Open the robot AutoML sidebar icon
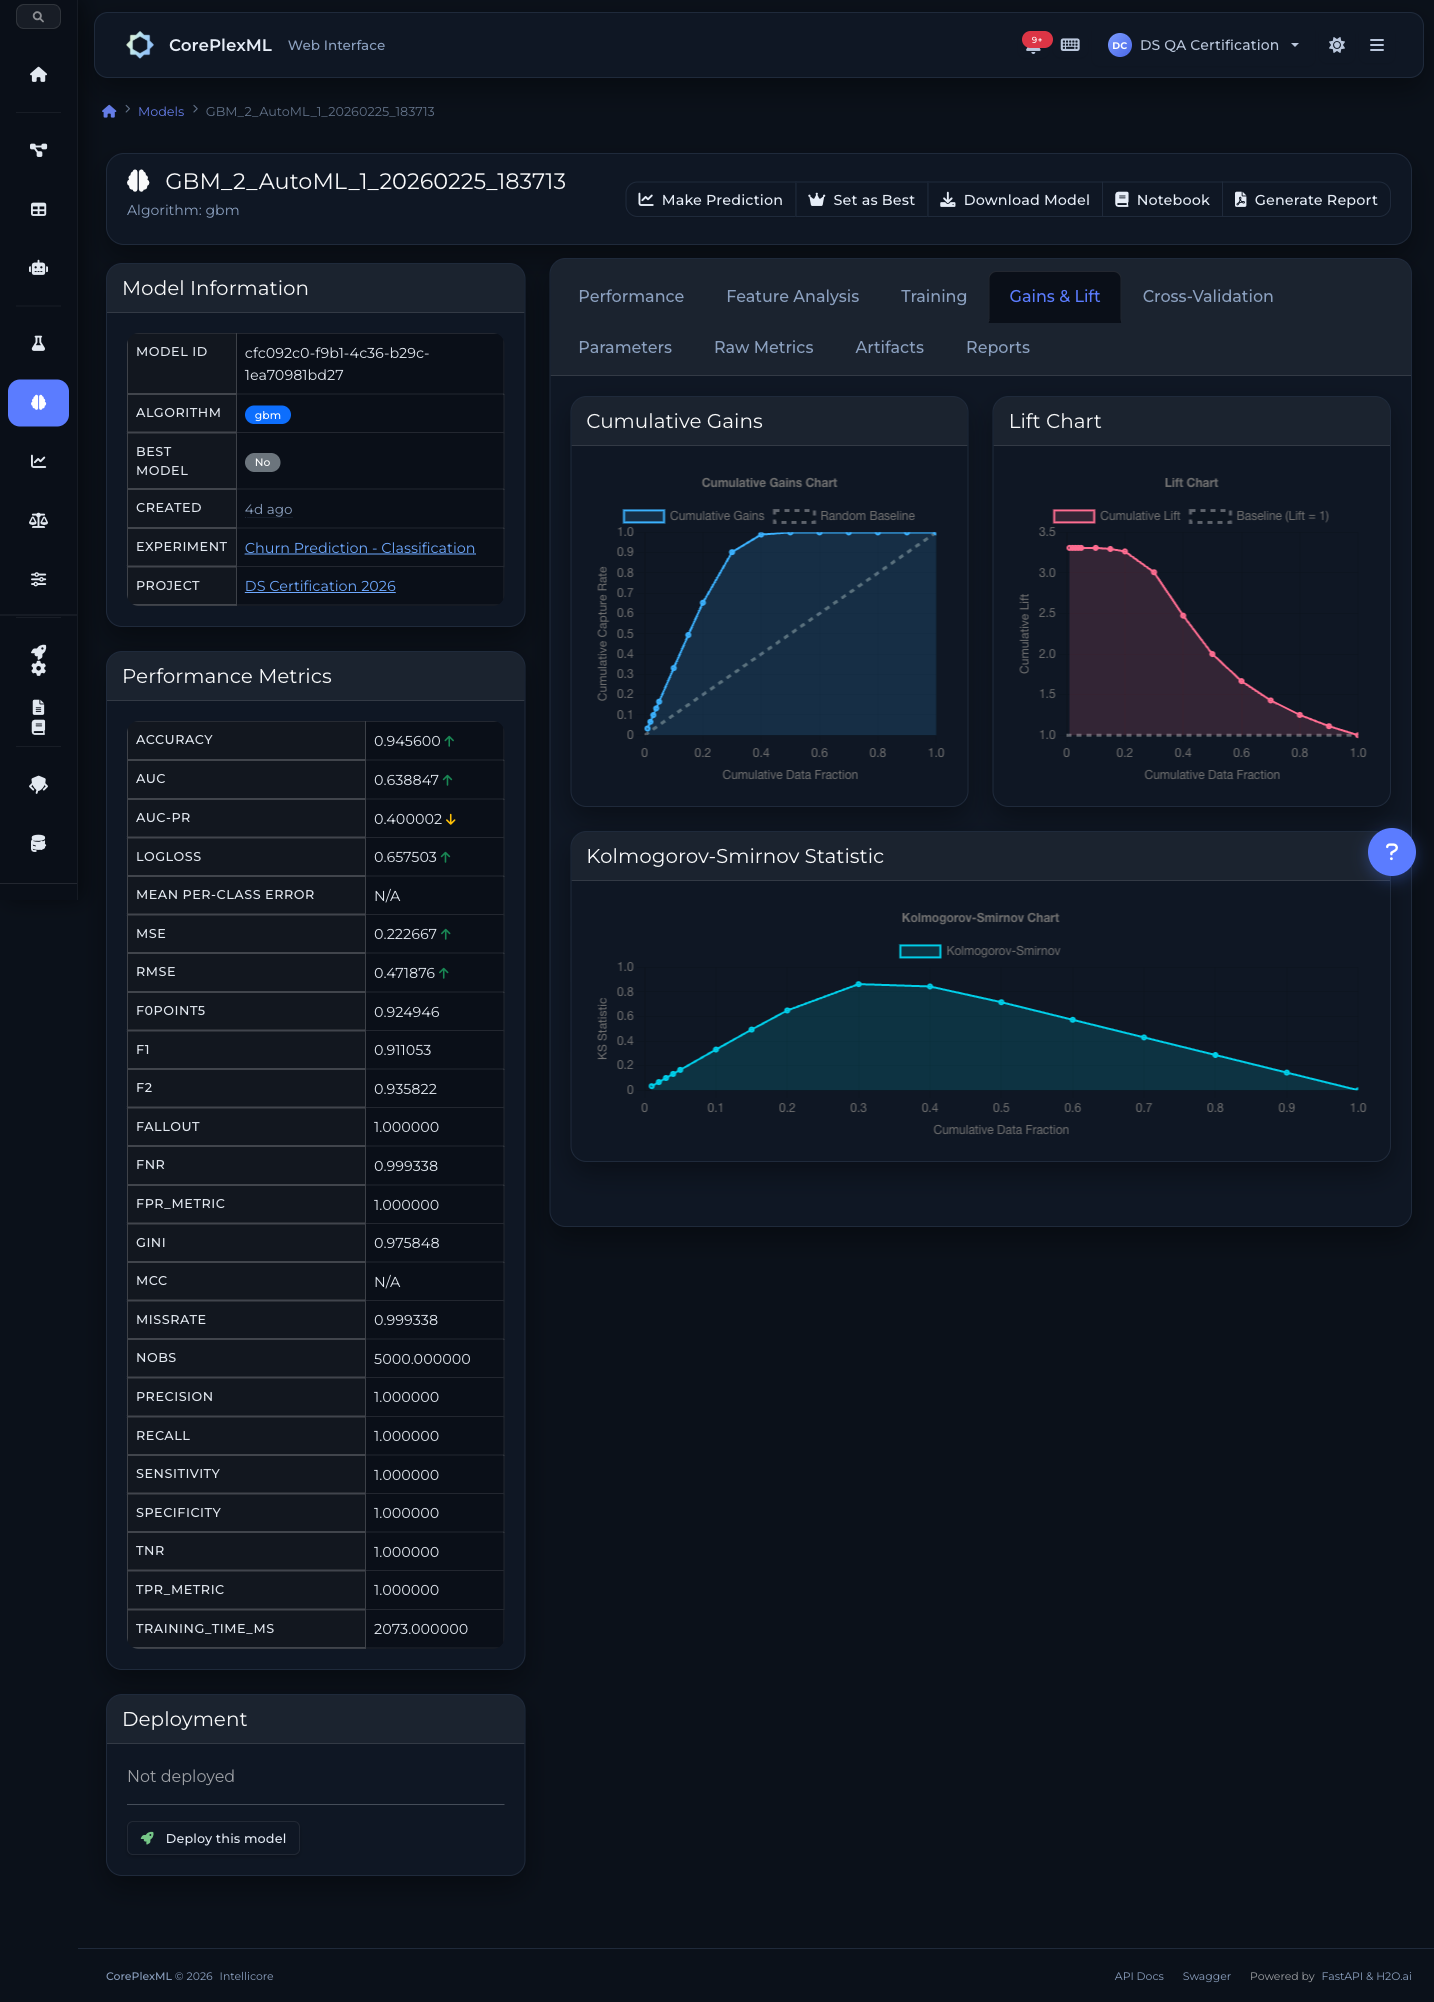 pyautogui.click(x=38, y=268)
